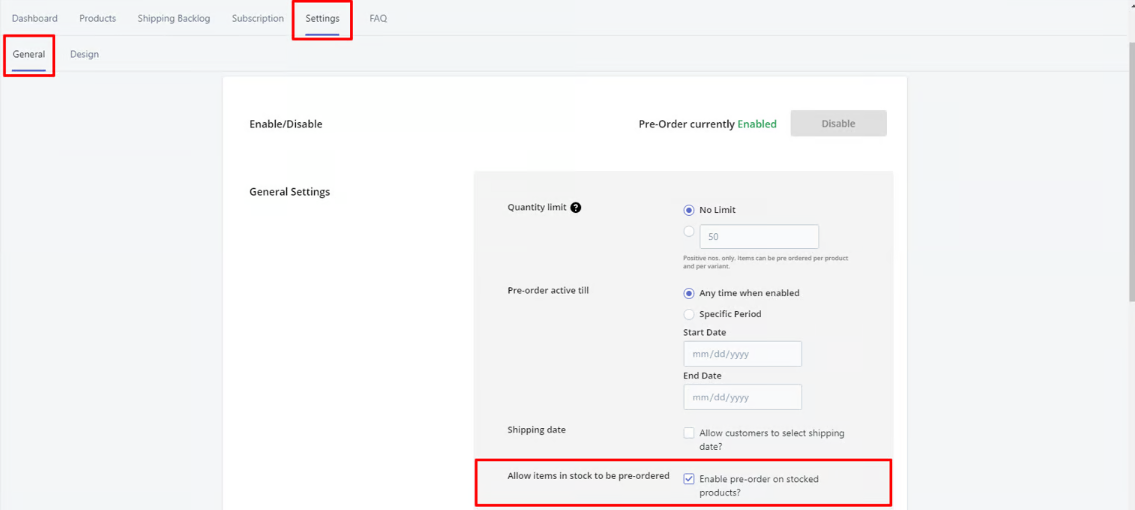The image size is (1135, 510).
Task: Click the Quantity limit help icon
Action: 576,208
